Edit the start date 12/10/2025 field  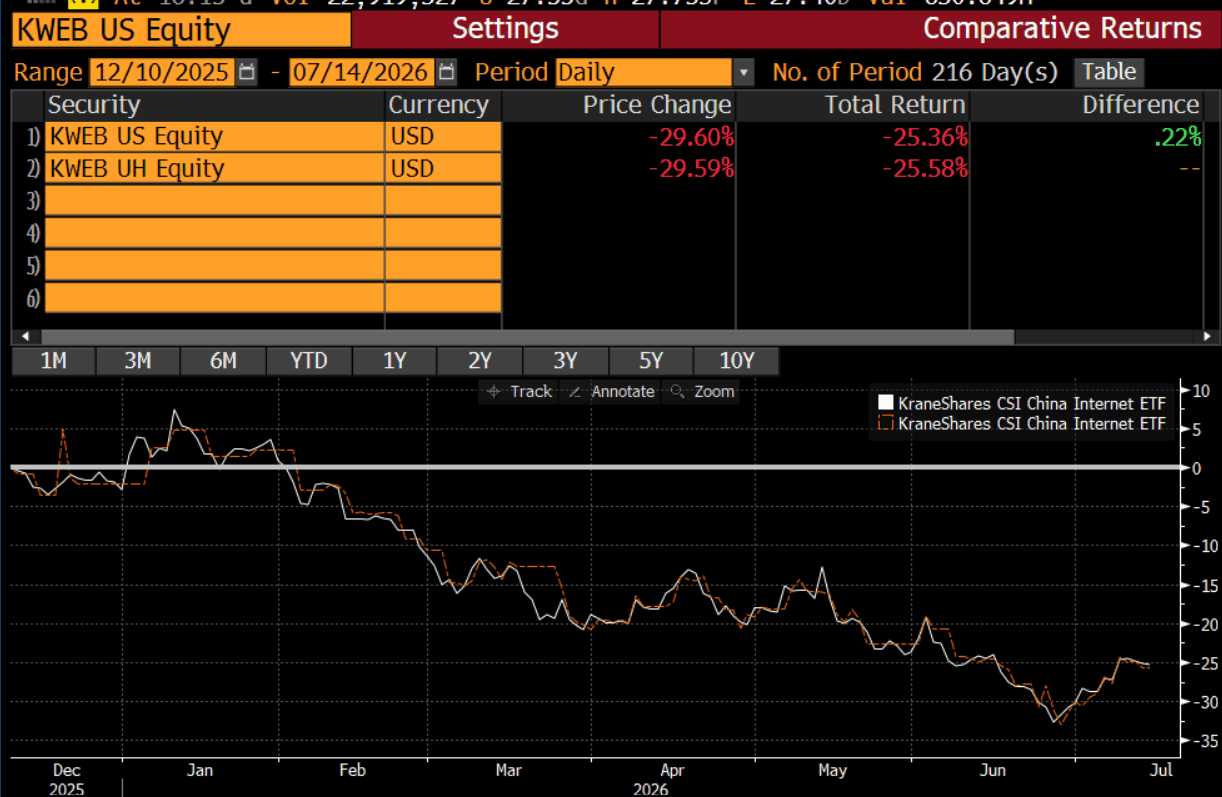pos(162,73)
